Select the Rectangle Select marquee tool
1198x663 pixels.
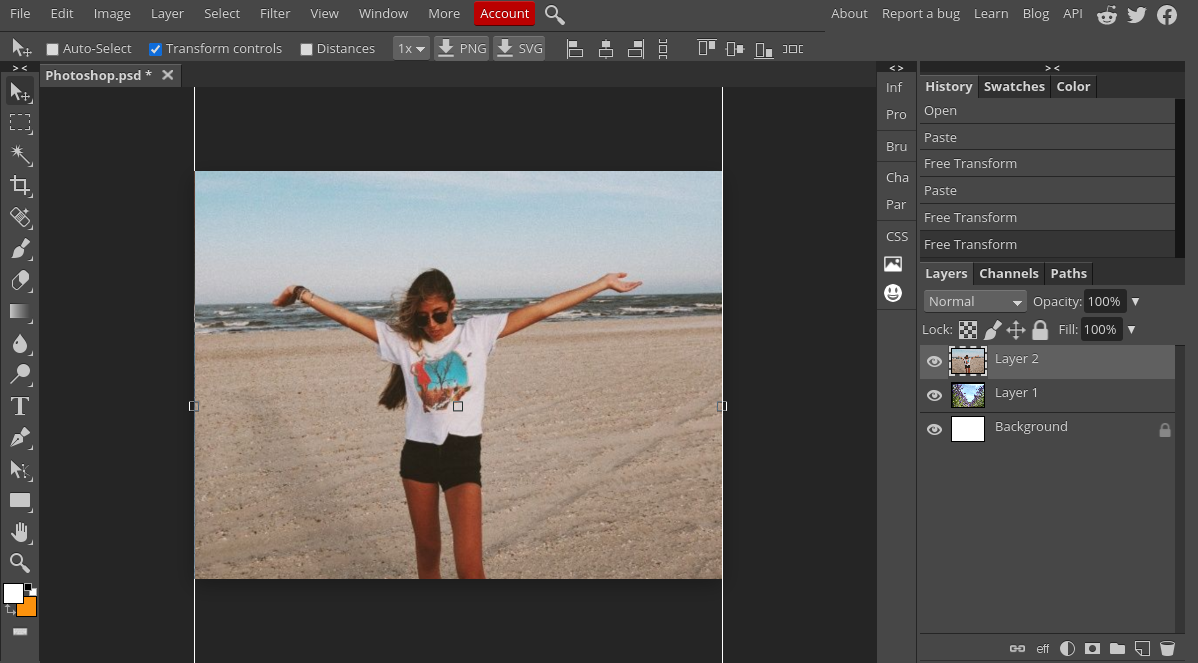tap(20, 123)
